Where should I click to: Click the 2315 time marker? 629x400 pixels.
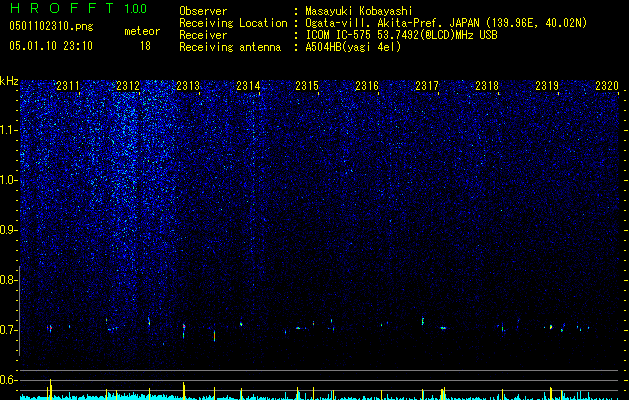coord(307,86)
